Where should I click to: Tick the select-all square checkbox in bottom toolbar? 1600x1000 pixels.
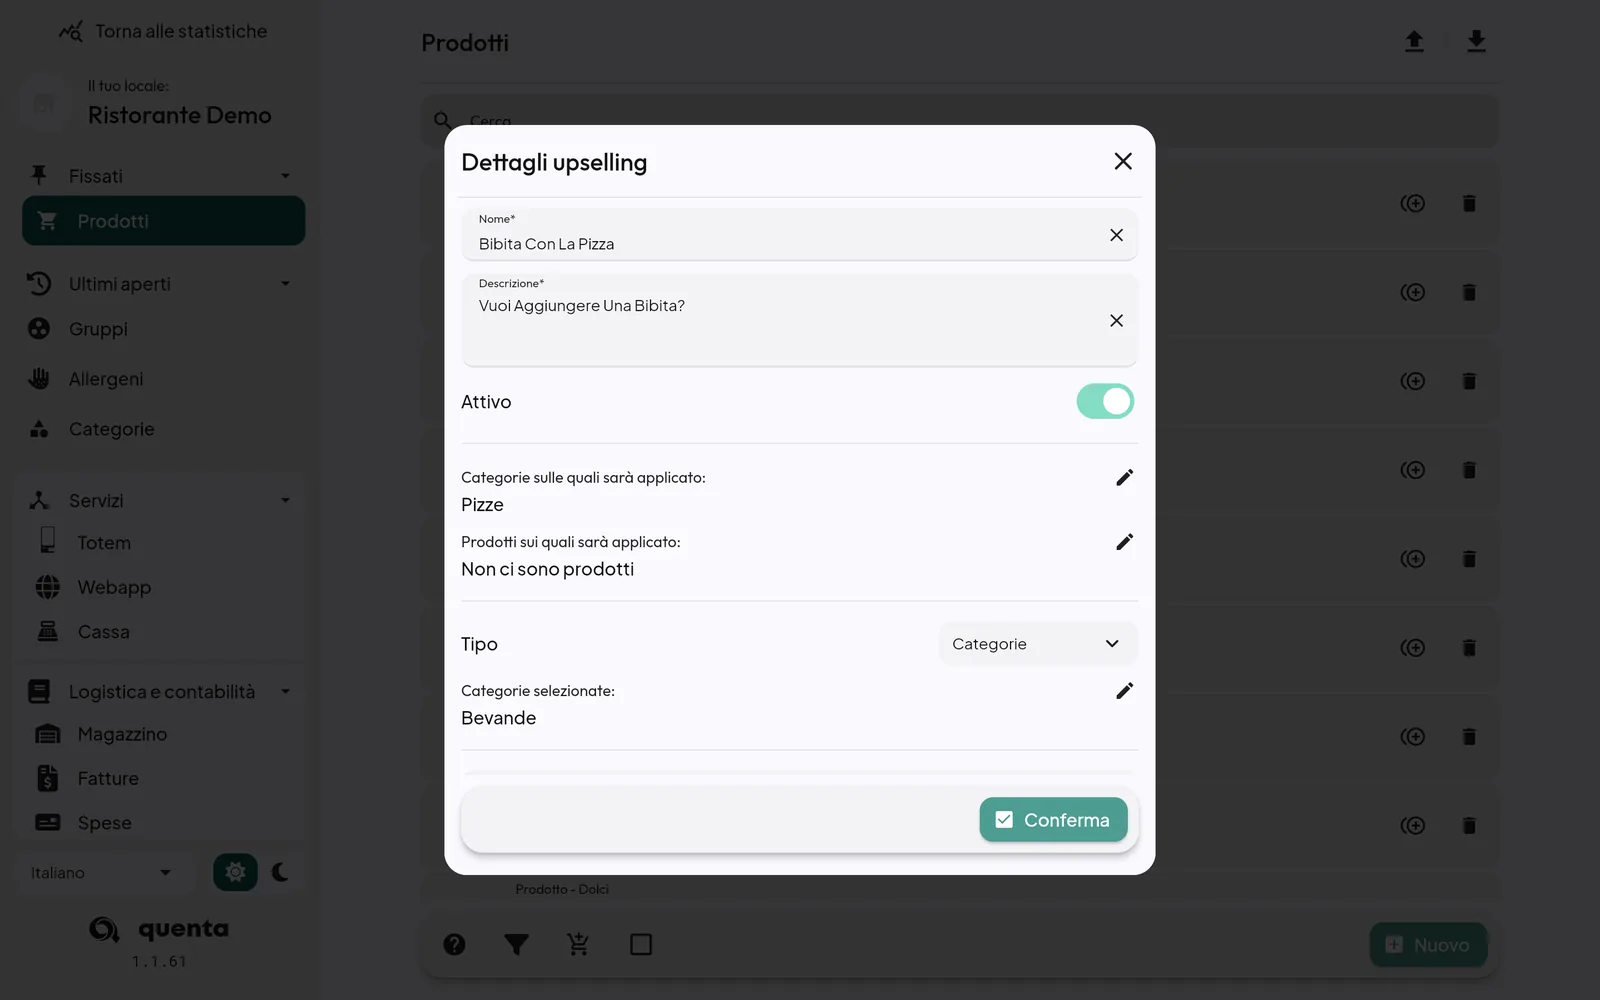[641, 945]
